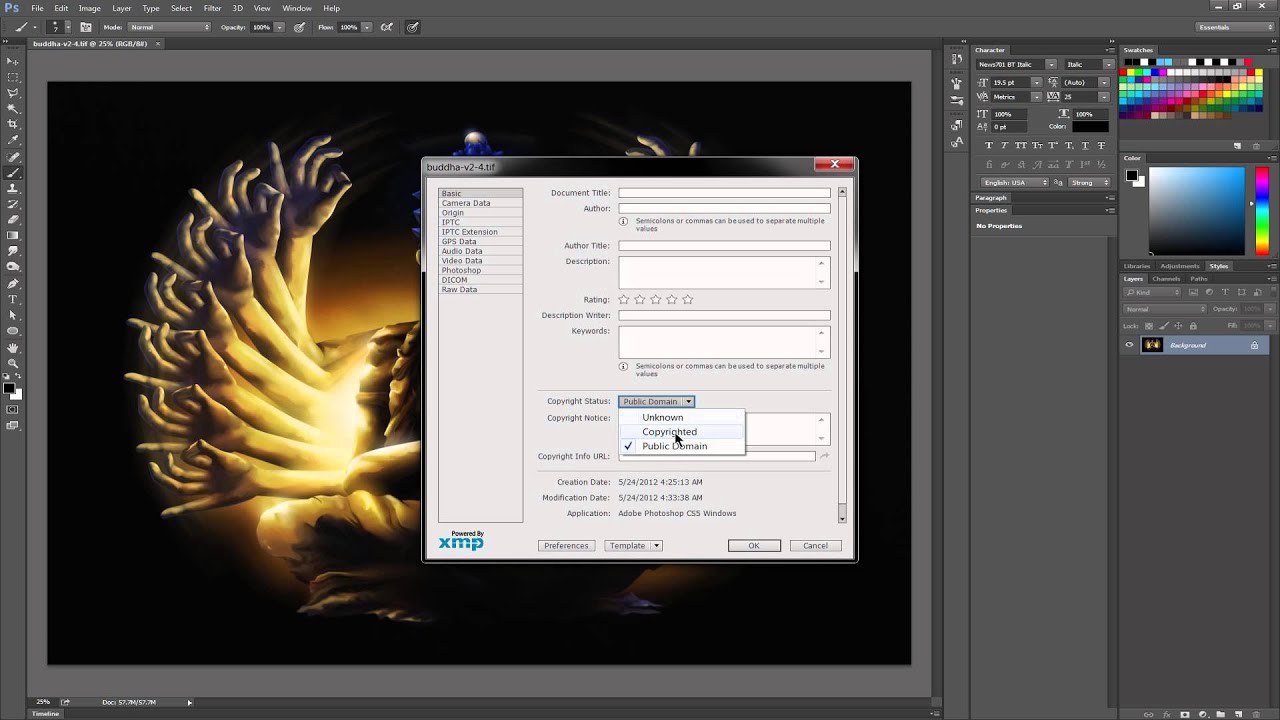The width and height of the screenshot is (1280, 720).
Task: Select the Ellipse shape tool
Action: [13, 331]
